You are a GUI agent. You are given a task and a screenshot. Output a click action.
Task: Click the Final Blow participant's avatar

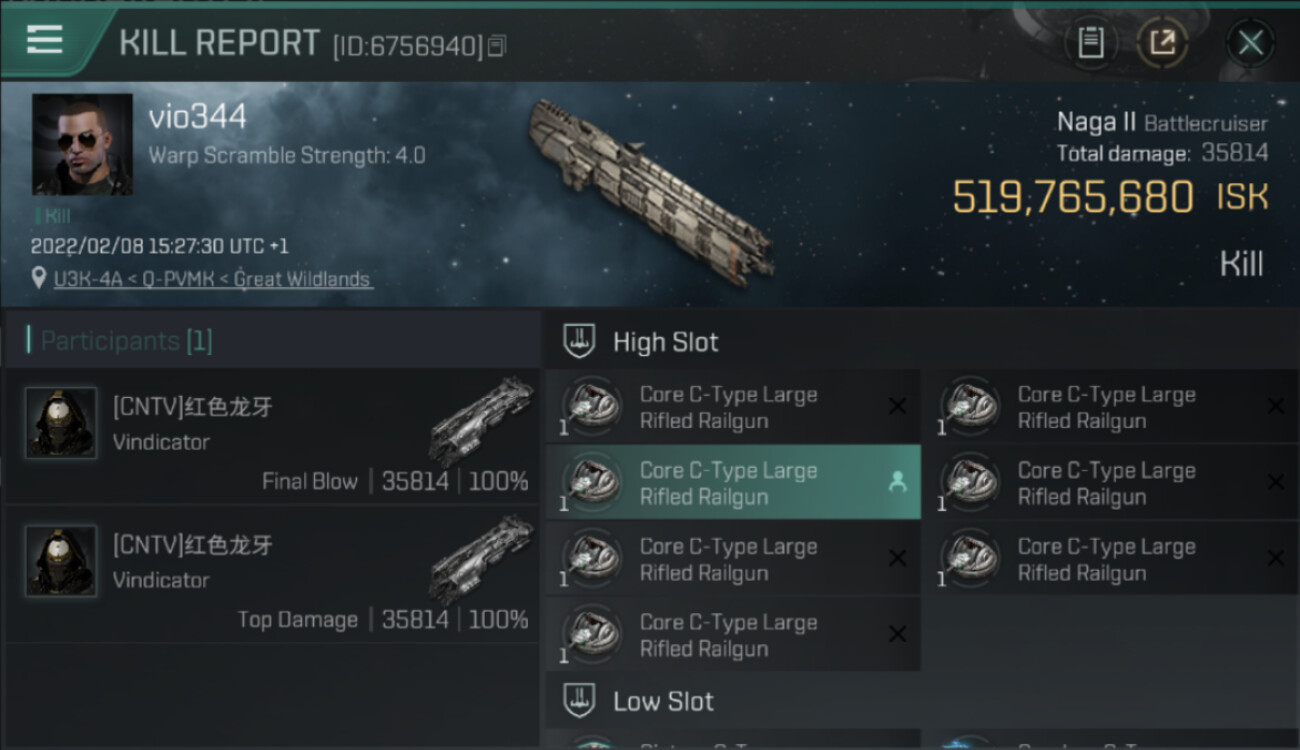tap(61, 423)
